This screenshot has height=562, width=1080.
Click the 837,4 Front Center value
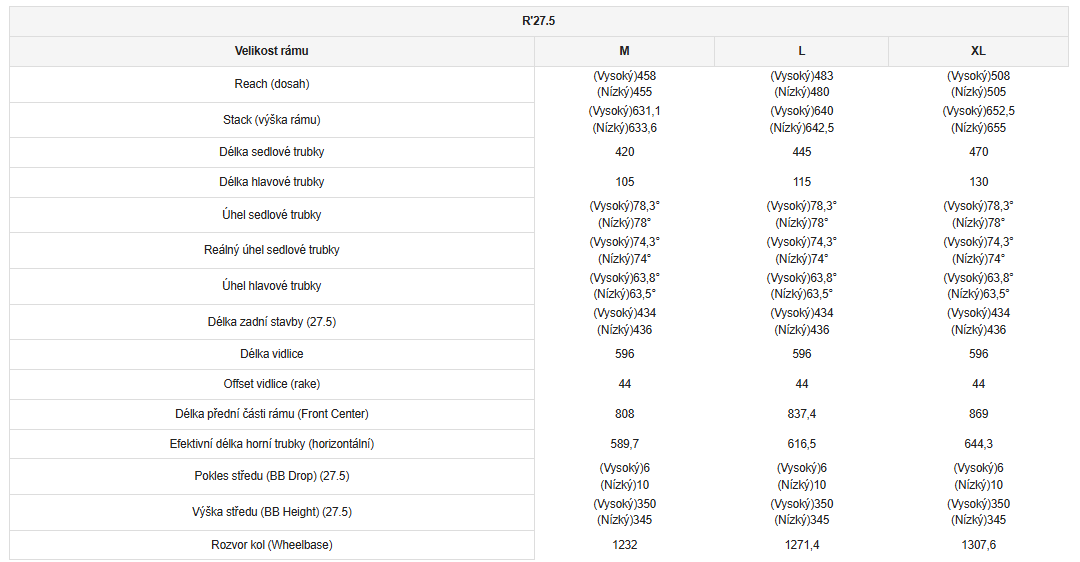point(801,414)
